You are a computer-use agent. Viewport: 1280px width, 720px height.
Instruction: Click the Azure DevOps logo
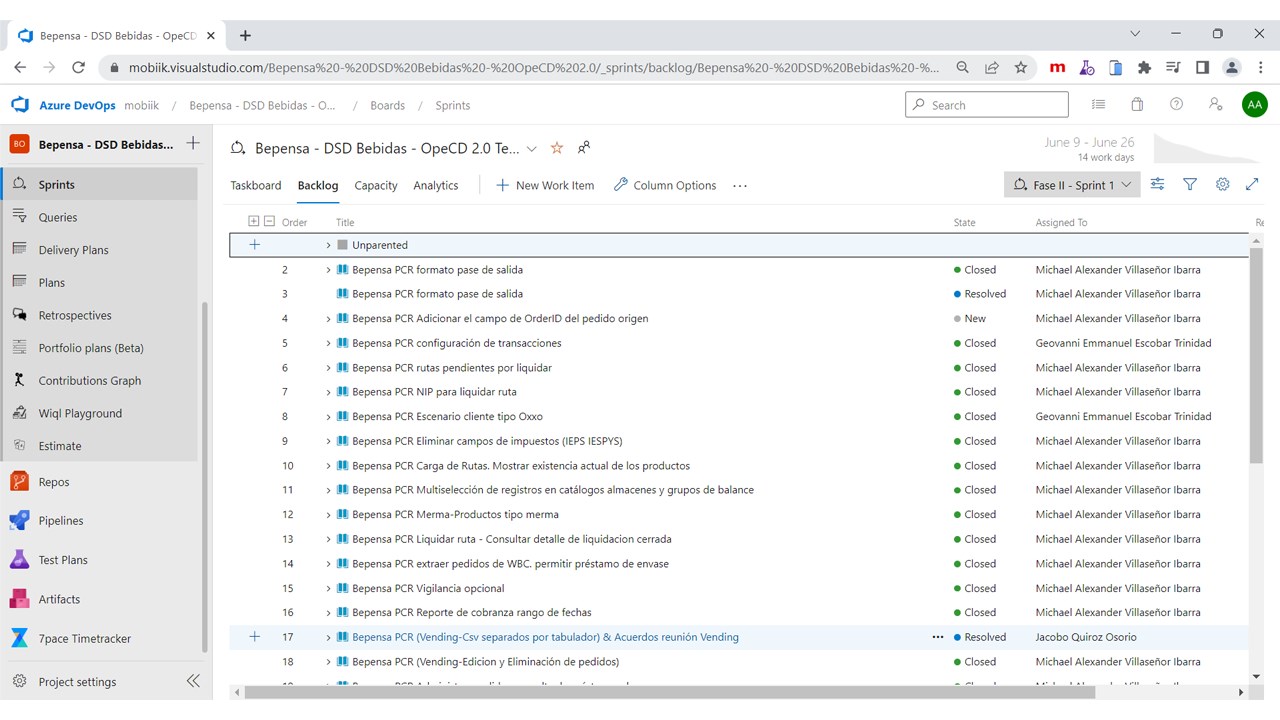click(x=19, y=105)
